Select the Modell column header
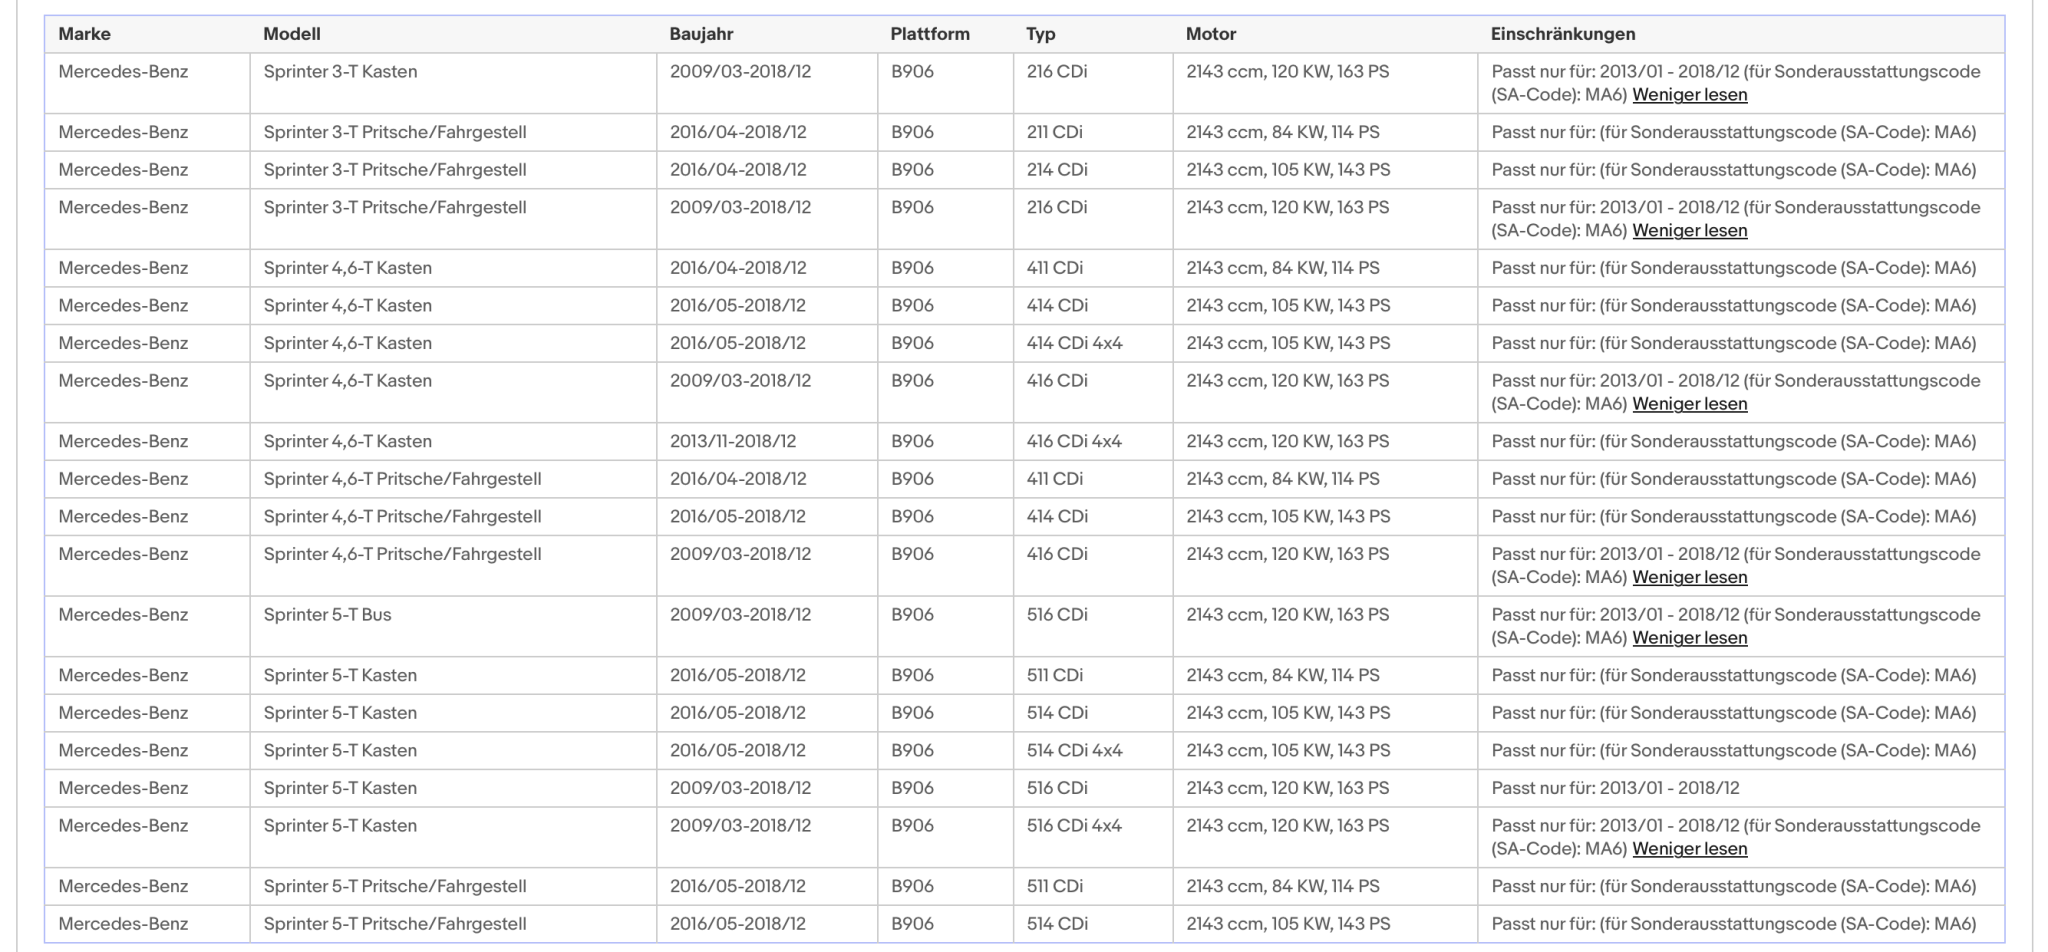 point(292,34)
